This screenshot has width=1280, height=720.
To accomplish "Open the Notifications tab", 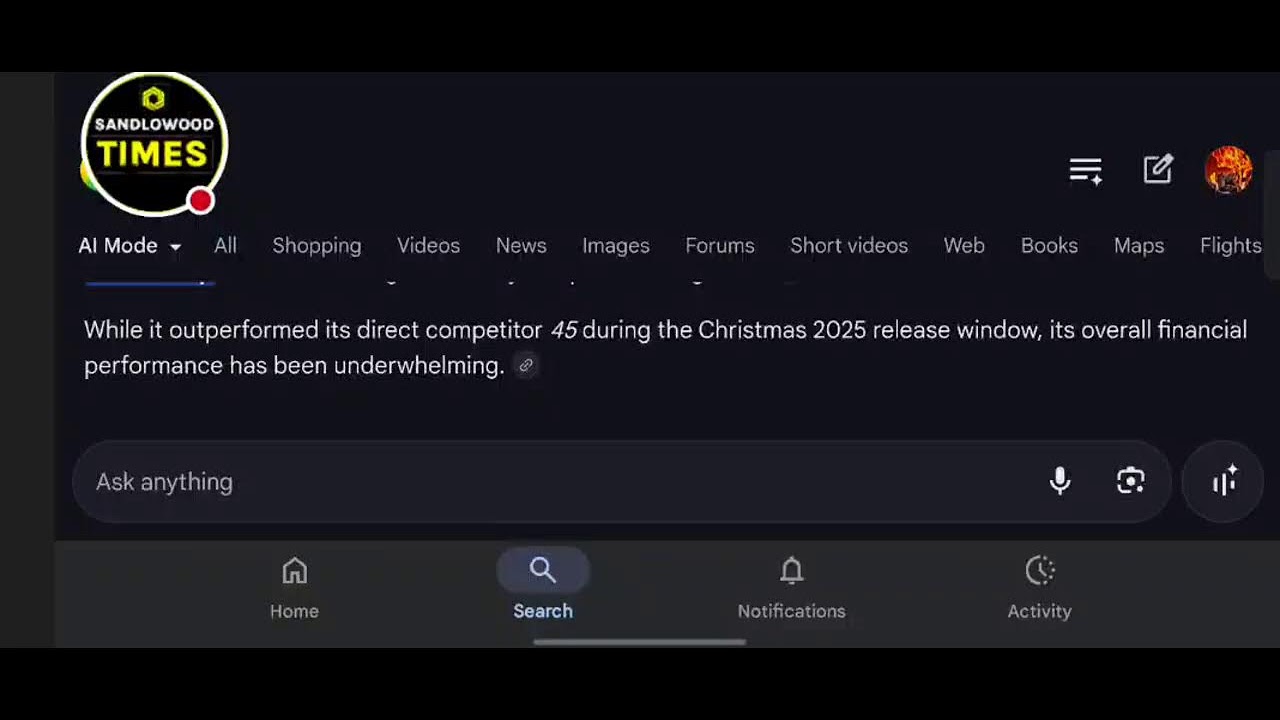I will tap(791, 589).
